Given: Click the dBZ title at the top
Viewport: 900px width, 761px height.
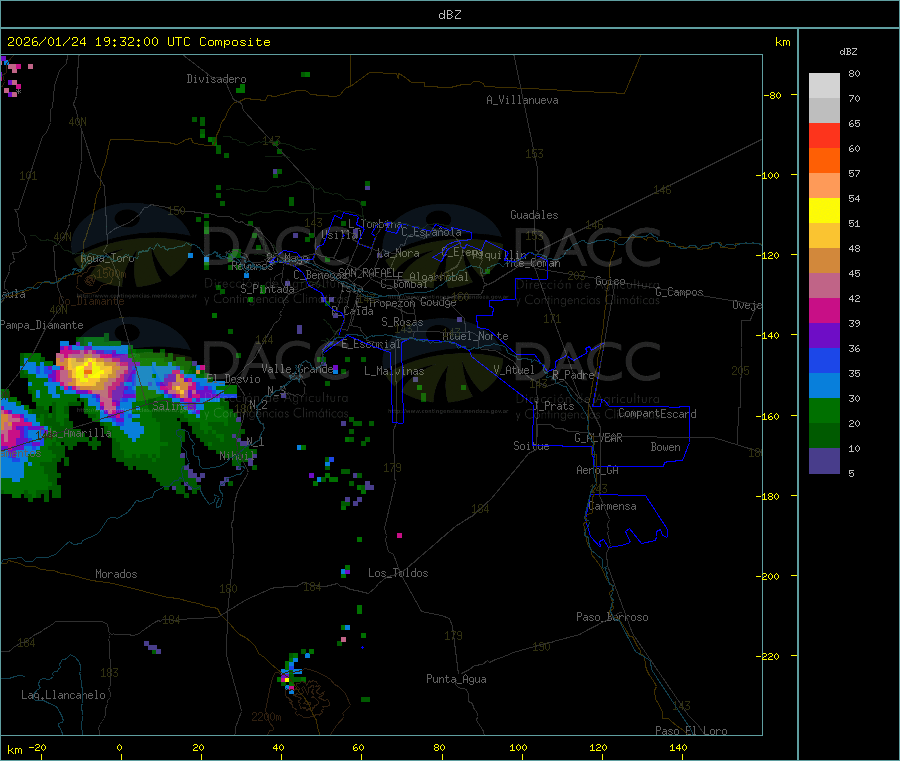Looking at the screenshot, I should (449, 15).
